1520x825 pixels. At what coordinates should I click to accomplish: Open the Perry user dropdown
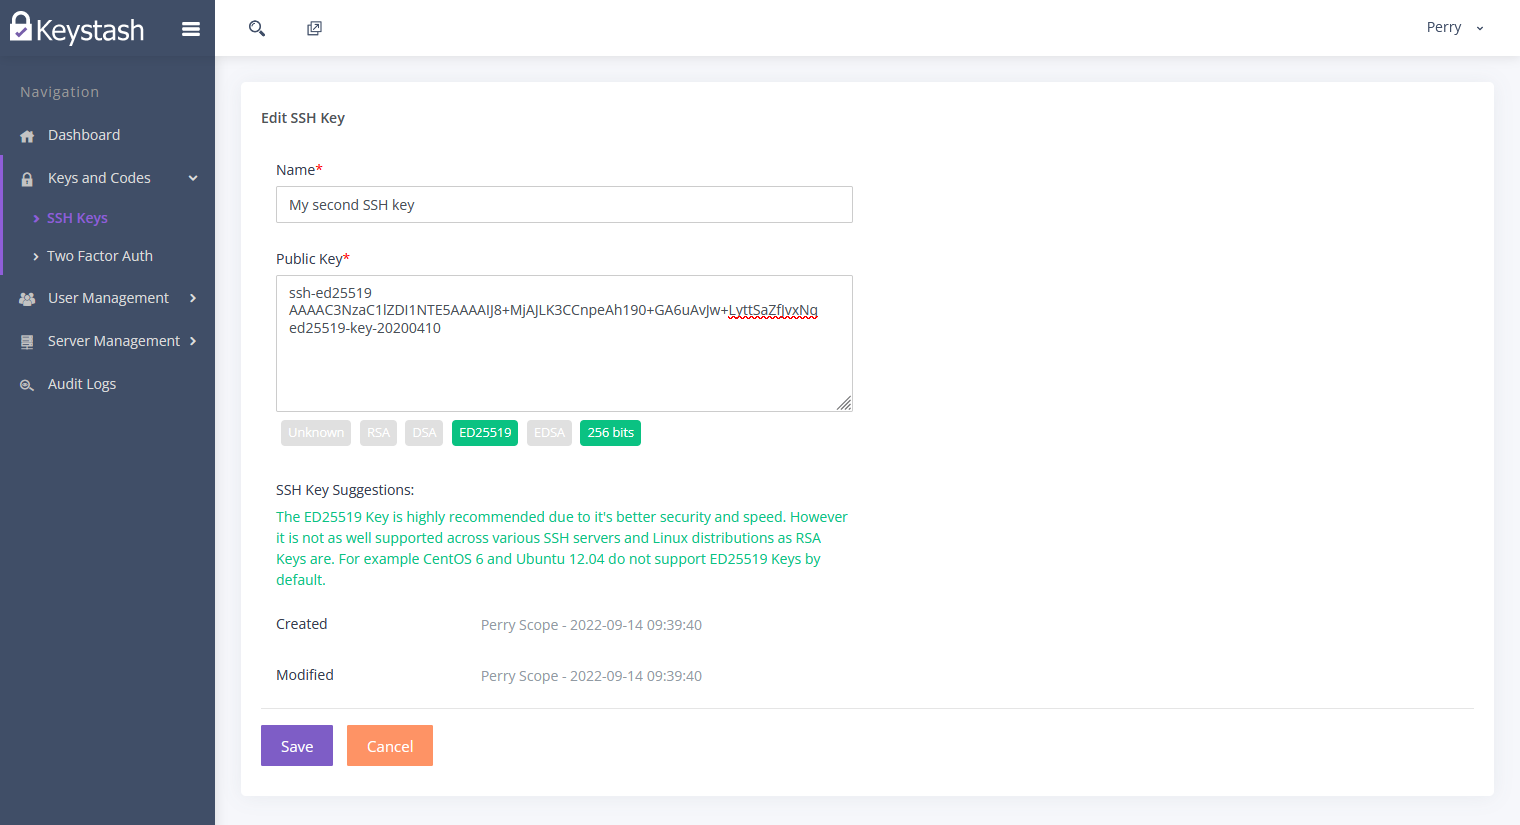1455,27
